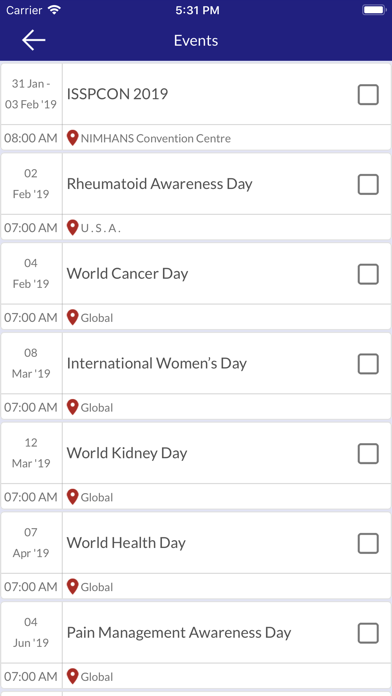Tick the Rheumatoid Awareness Day checkbox
The height and width of the screenshot is (696, 392).
[368, 184]
